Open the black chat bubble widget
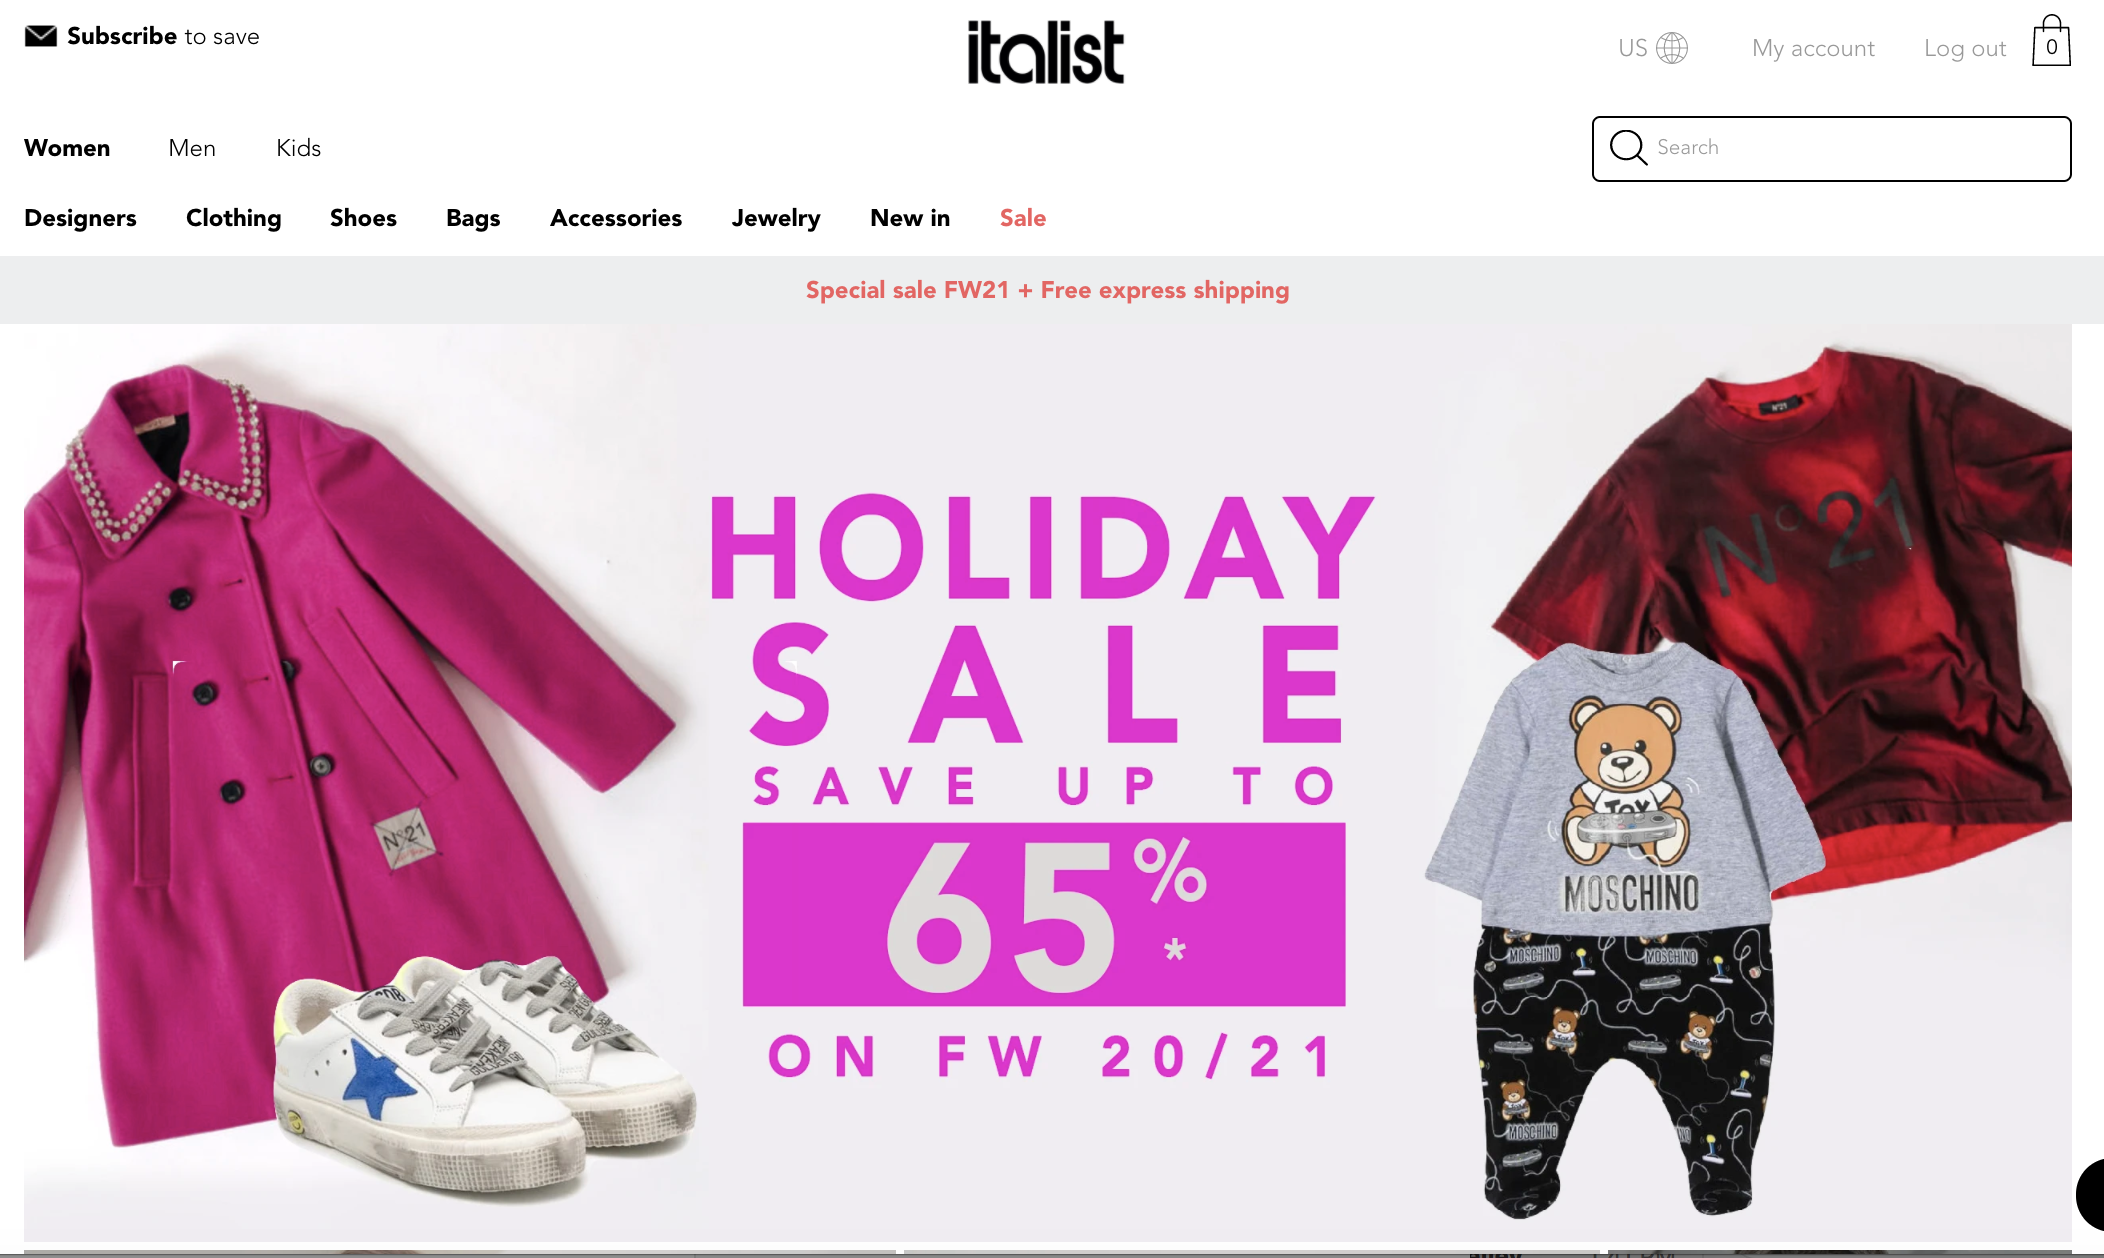This screenshot has width=2104, height=1258. 2090,1193
